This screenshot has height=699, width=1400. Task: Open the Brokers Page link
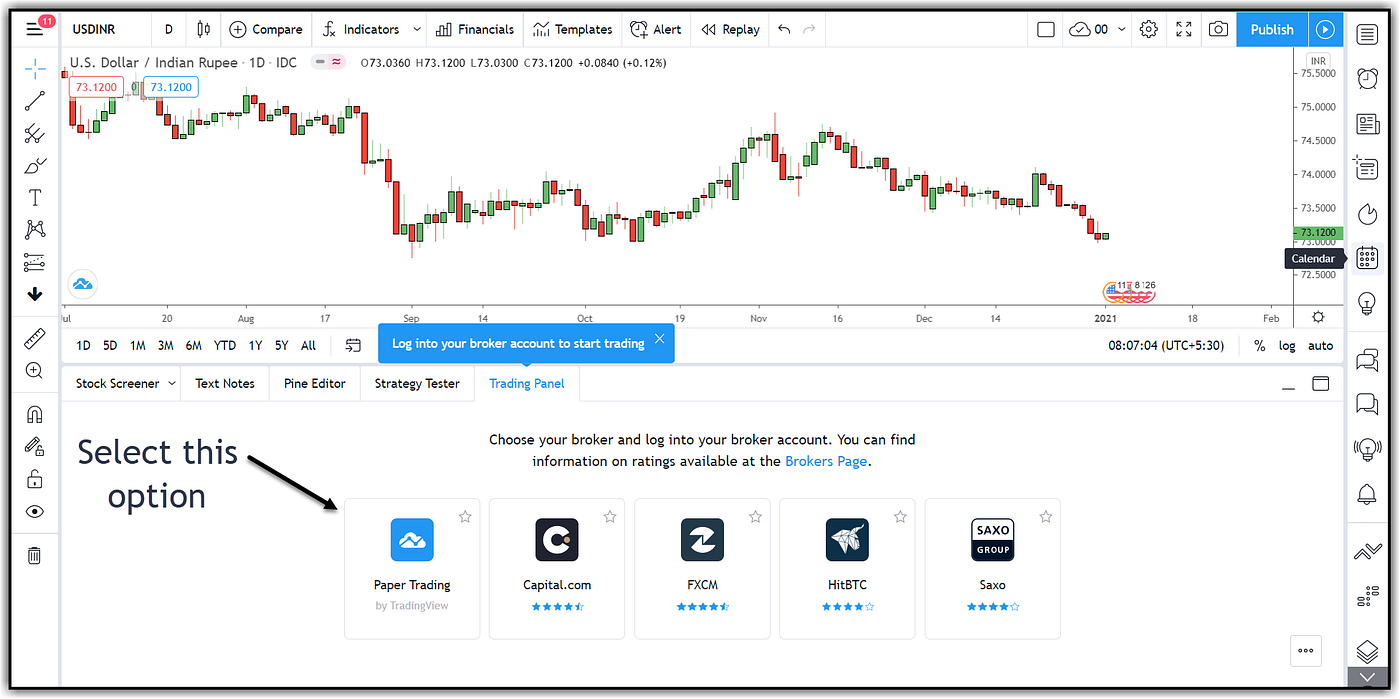(826, 461)
